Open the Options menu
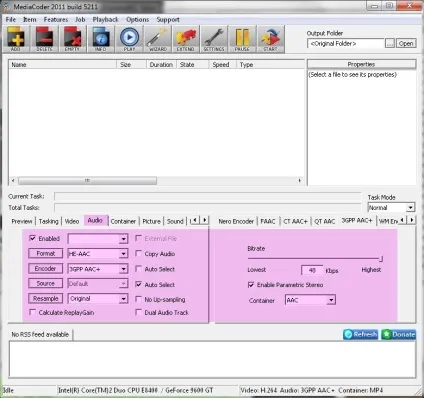Viewport: 424px width, 398px height. [x=137, y=20]
